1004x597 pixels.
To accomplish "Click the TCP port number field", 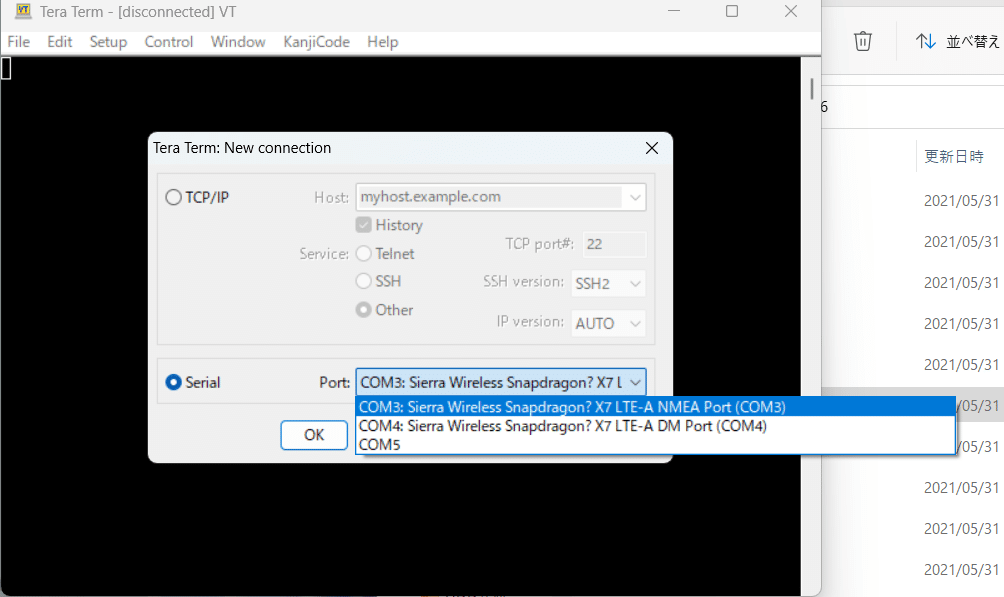I will pos(614,244).
